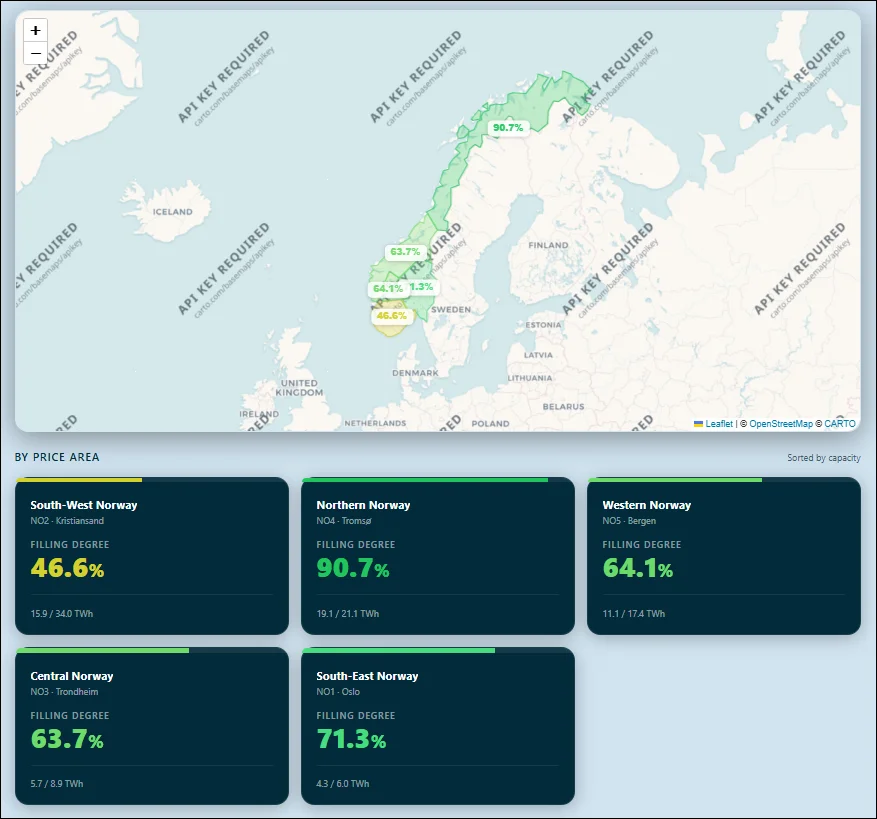Click the 90.7% filling degree card value

point(353,568)
